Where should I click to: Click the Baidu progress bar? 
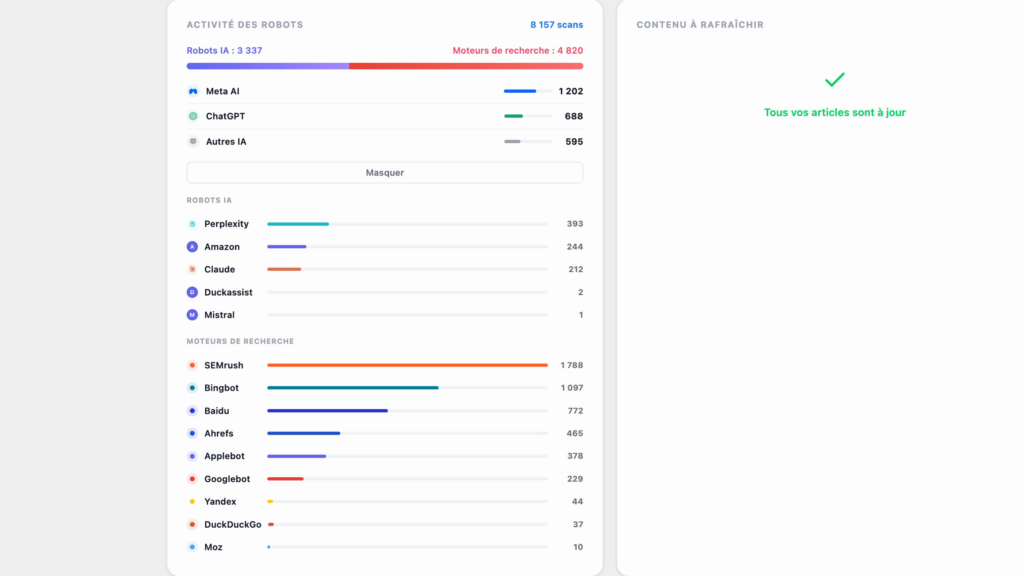[408, 411]
